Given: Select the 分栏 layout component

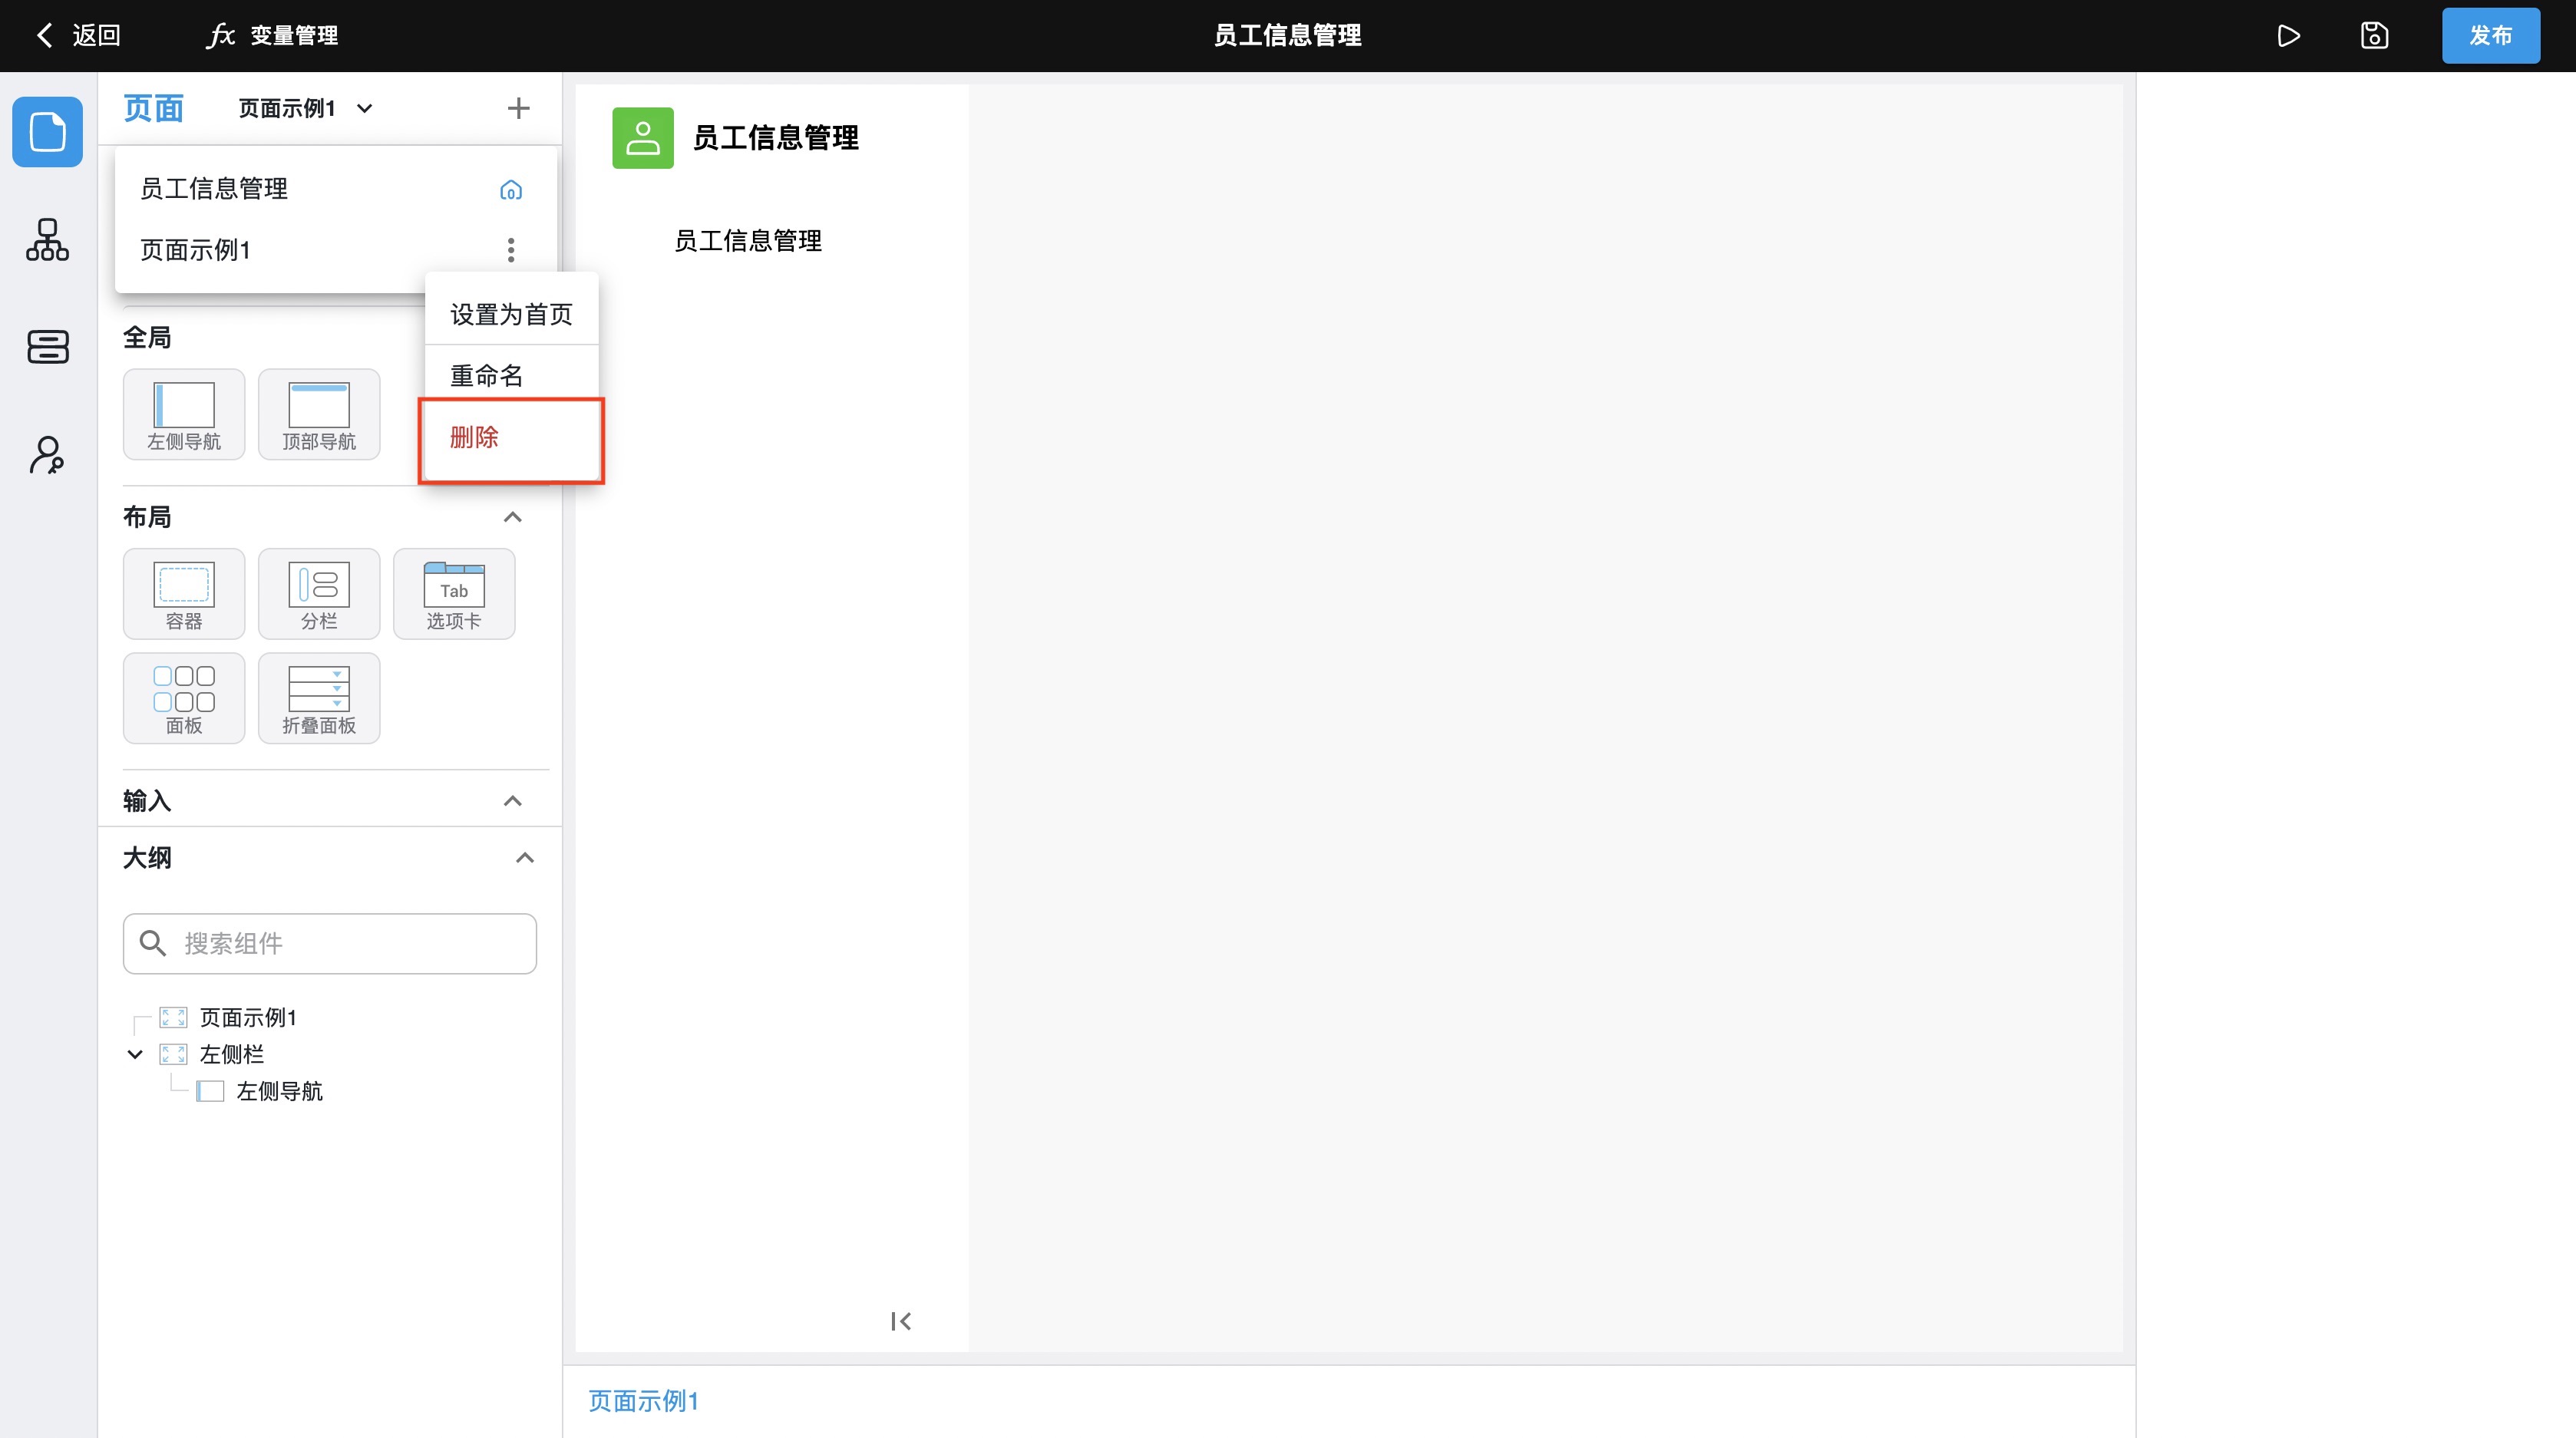Looking at the screenshot, I should click(x=319, y=594).
